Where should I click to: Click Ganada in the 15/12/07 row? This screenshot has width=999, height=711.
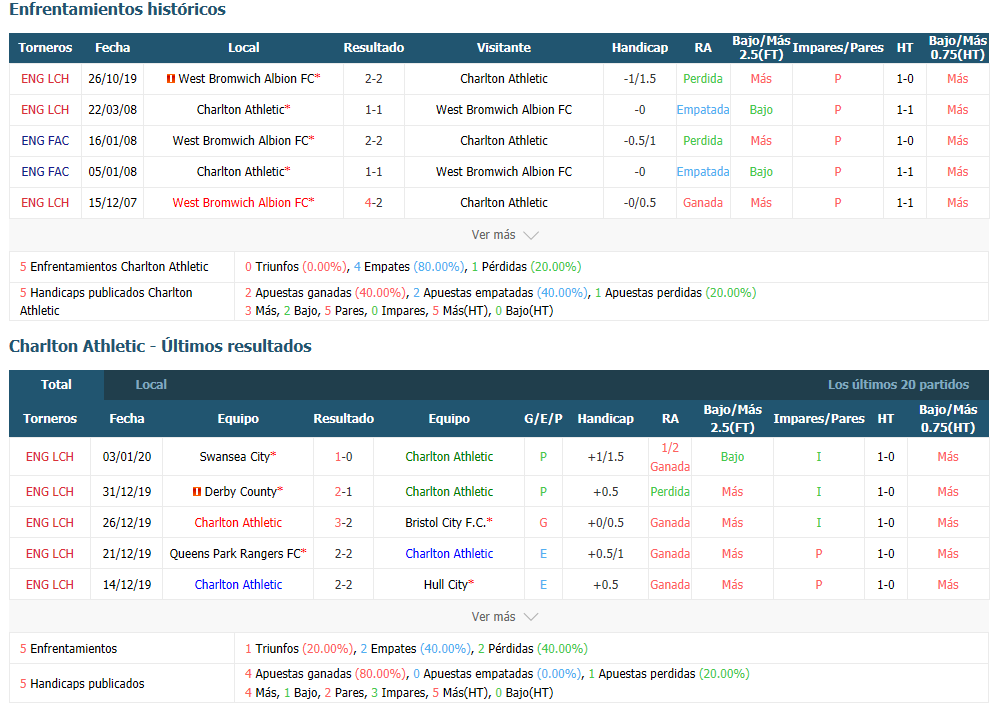[x=703, y=203]
